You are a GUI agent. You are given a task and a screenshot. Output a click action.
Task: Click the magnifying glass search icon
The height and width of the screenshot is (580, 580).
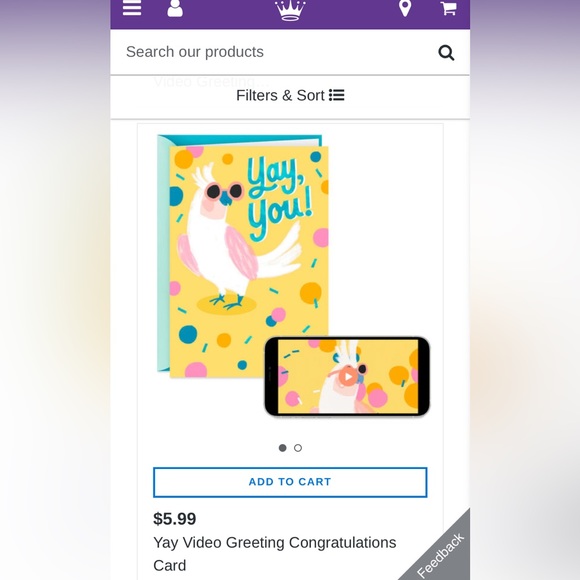pos(446,53)
